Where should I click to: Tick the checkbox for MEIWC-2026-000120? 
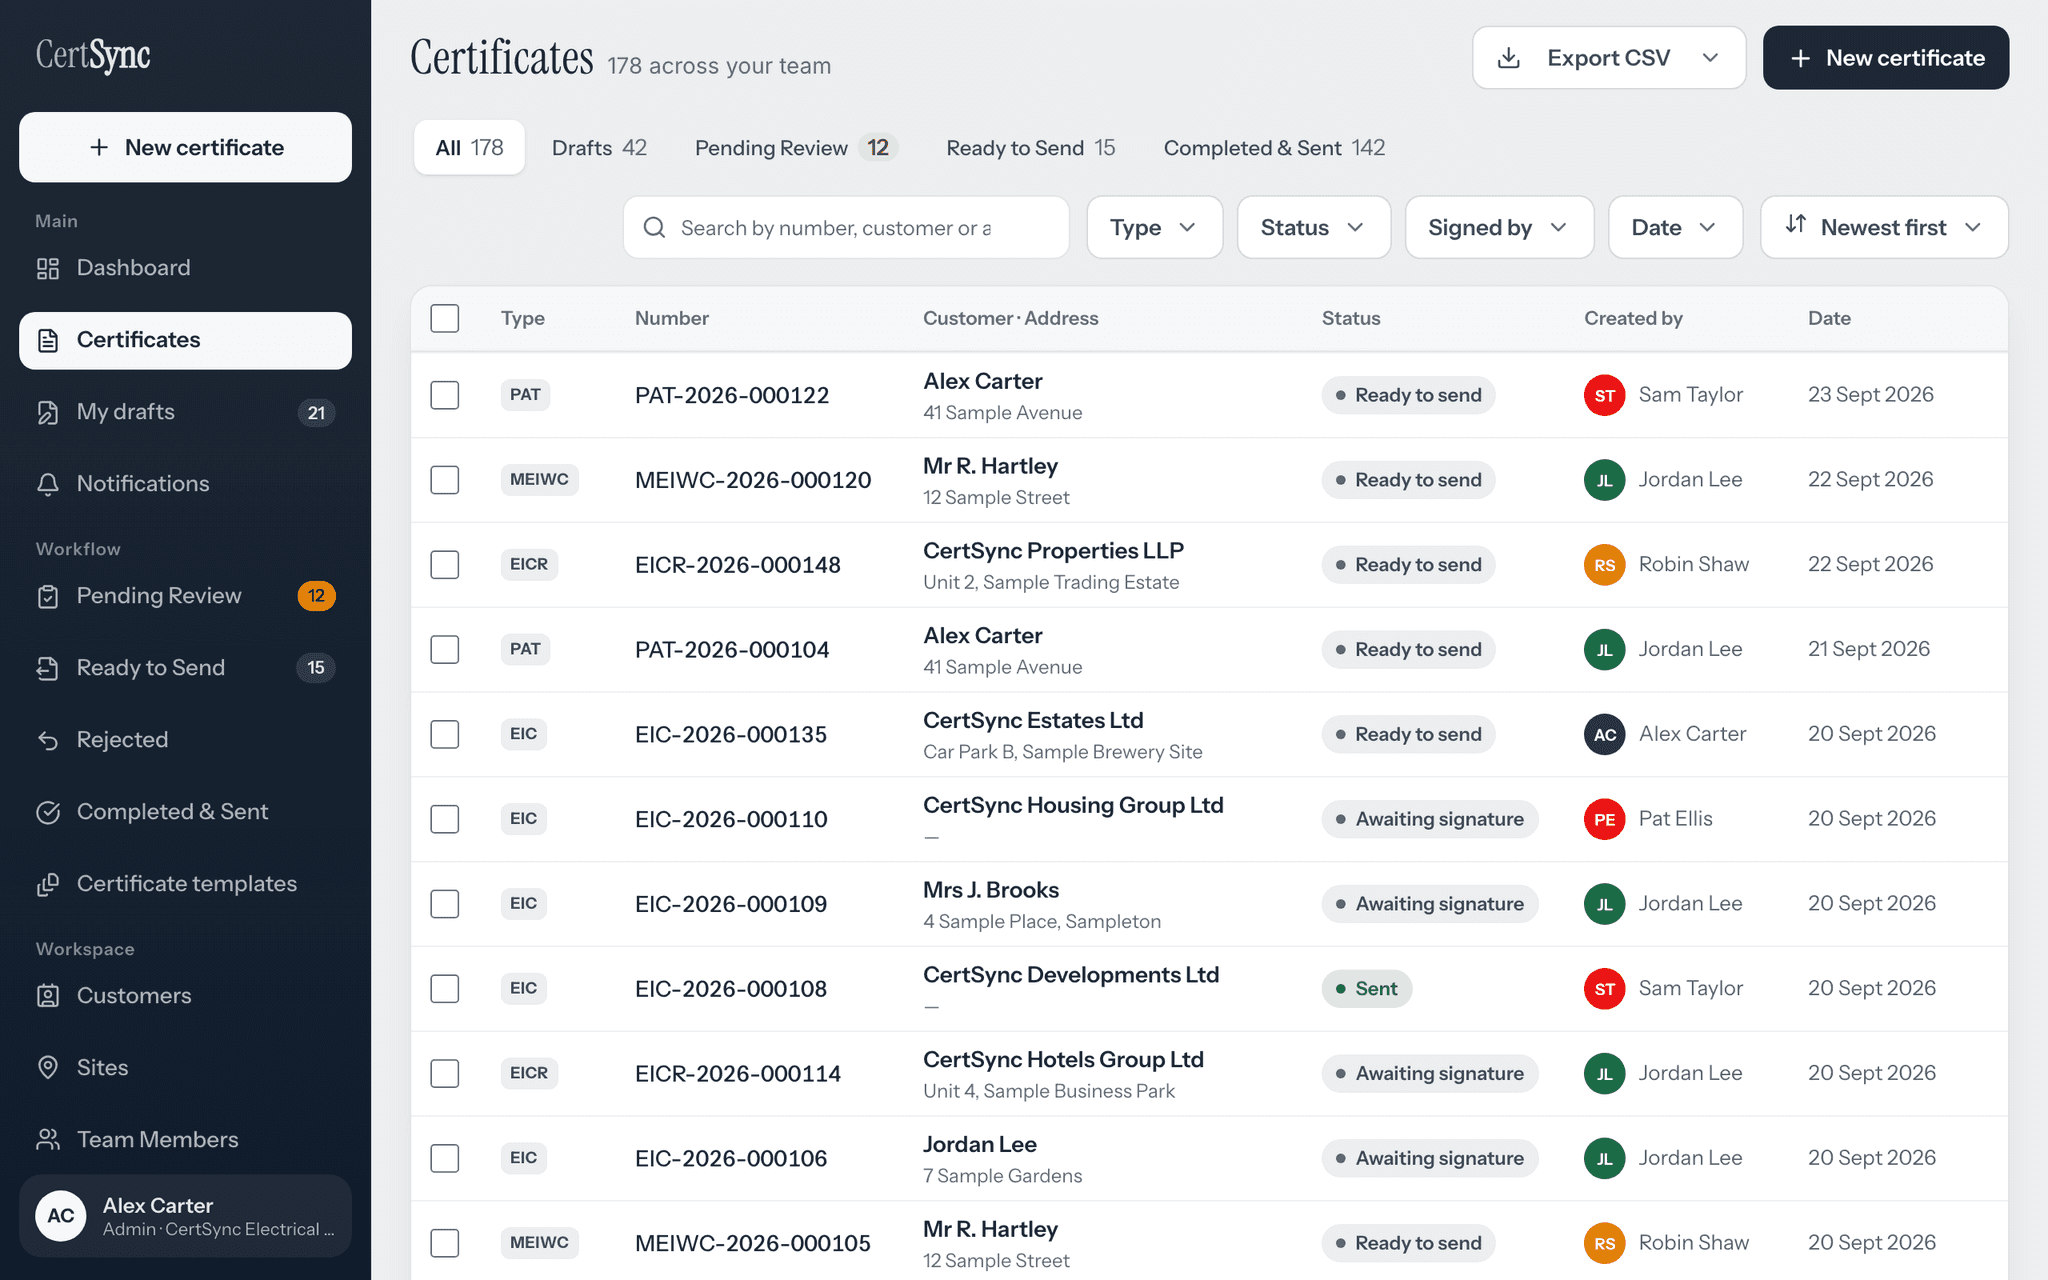[445, 480]
